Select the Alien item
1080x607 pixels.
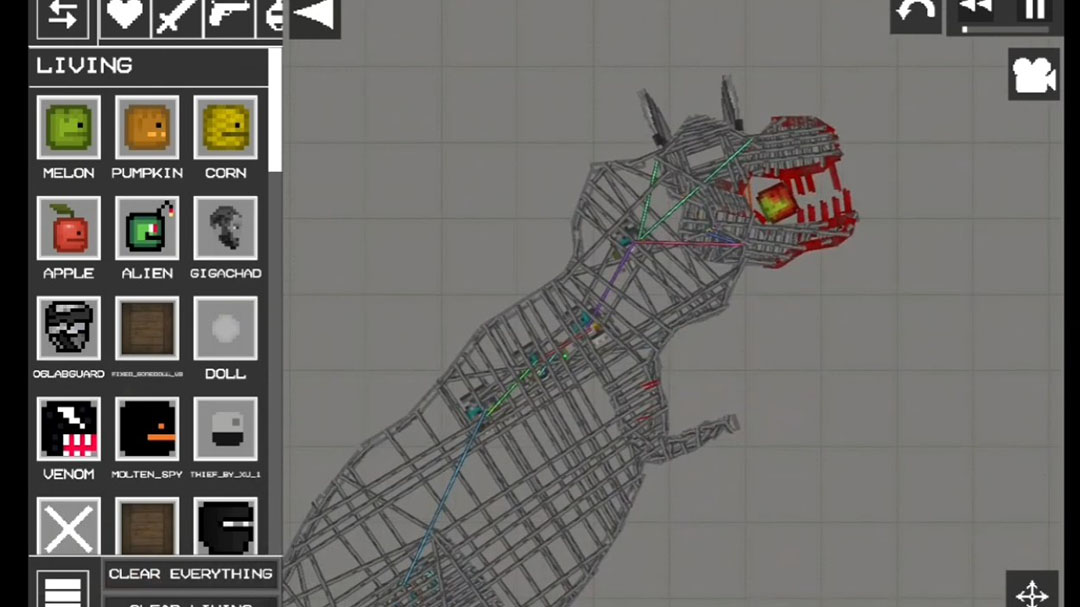pyautogui.click(x=147, y=228)
